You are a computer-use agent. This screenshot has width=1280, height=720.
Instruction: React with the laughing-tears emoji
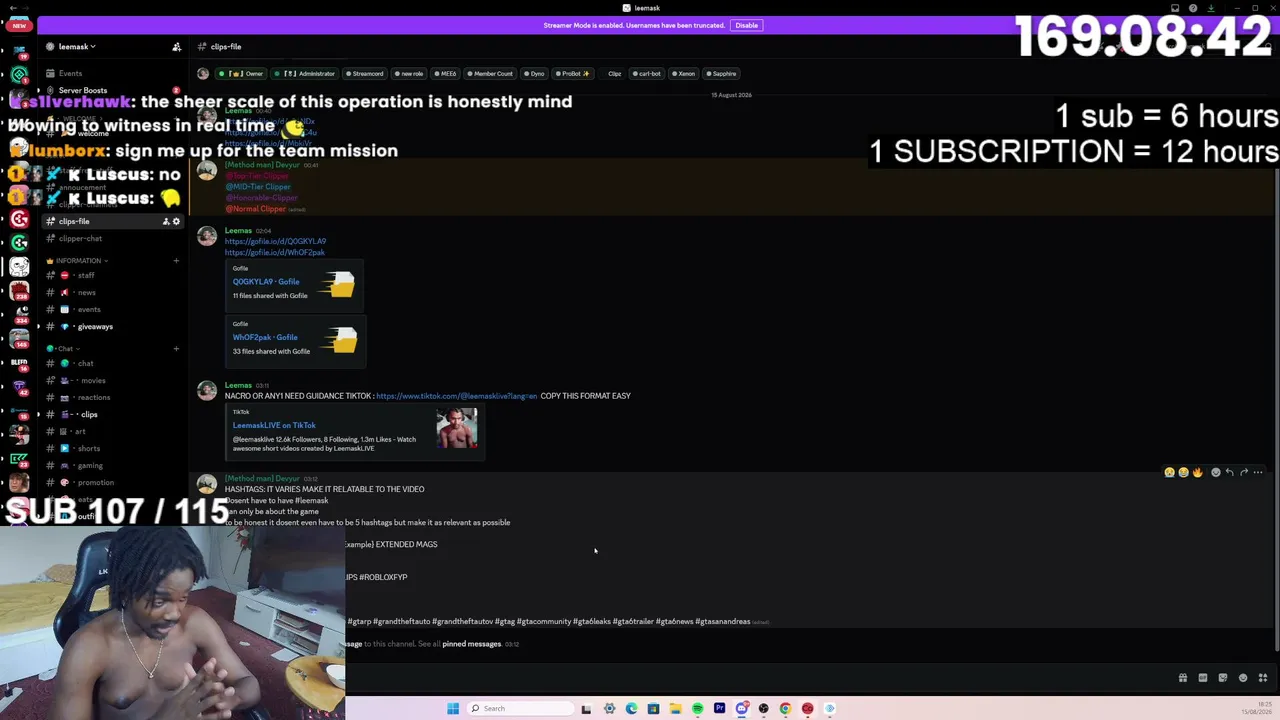pyautogui.click(x=1183, y=472)
